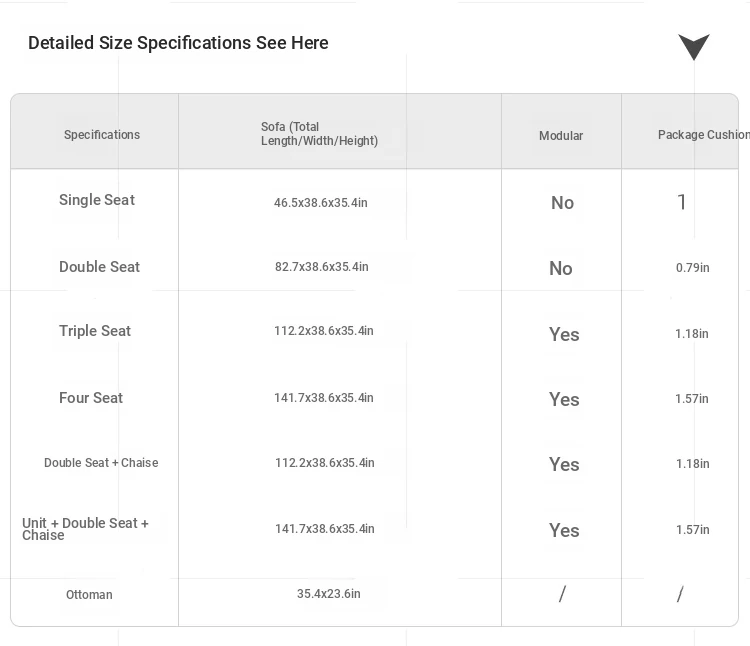The image size is (750, 646).
Task: Click the Triple Seat row label
Action: (x=95, y=331)
